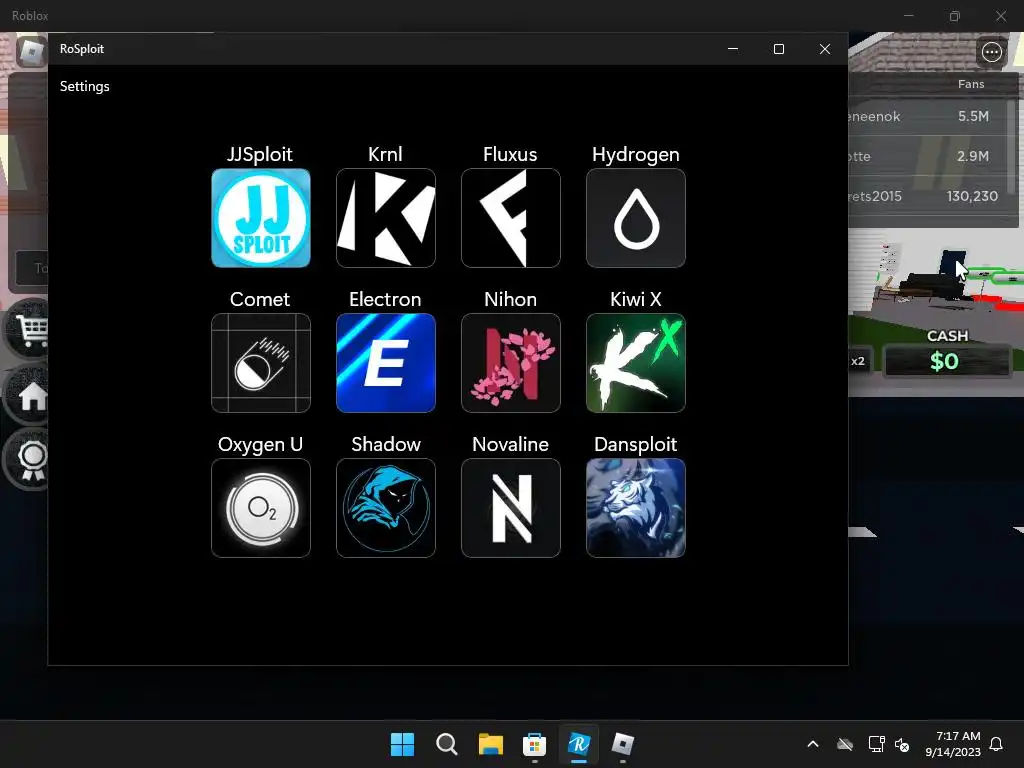
Task: Click the Roblox logo menu button
Action: pyautogui.click(x=31, y=51)
